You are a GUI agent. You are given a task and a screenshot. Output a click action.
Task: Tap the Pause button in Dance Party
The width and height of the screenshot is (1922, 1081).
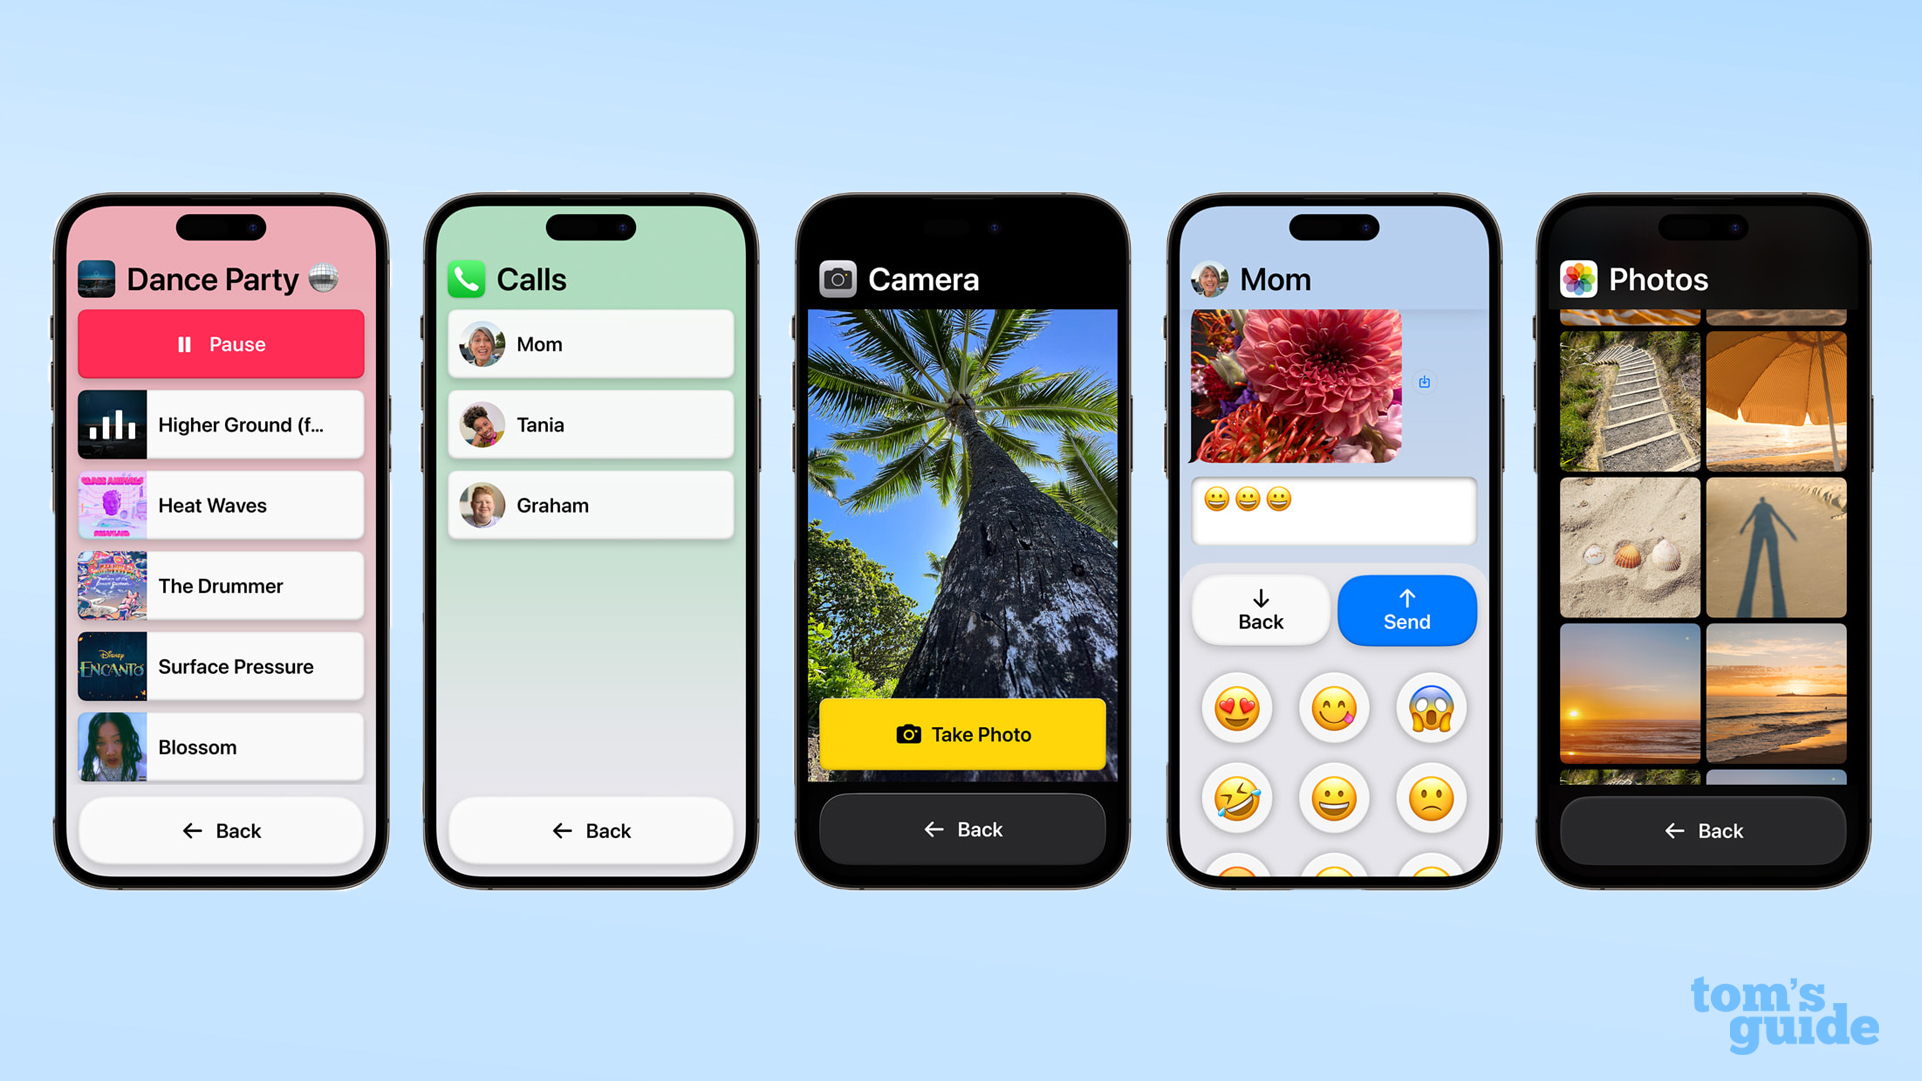(220, 343)
